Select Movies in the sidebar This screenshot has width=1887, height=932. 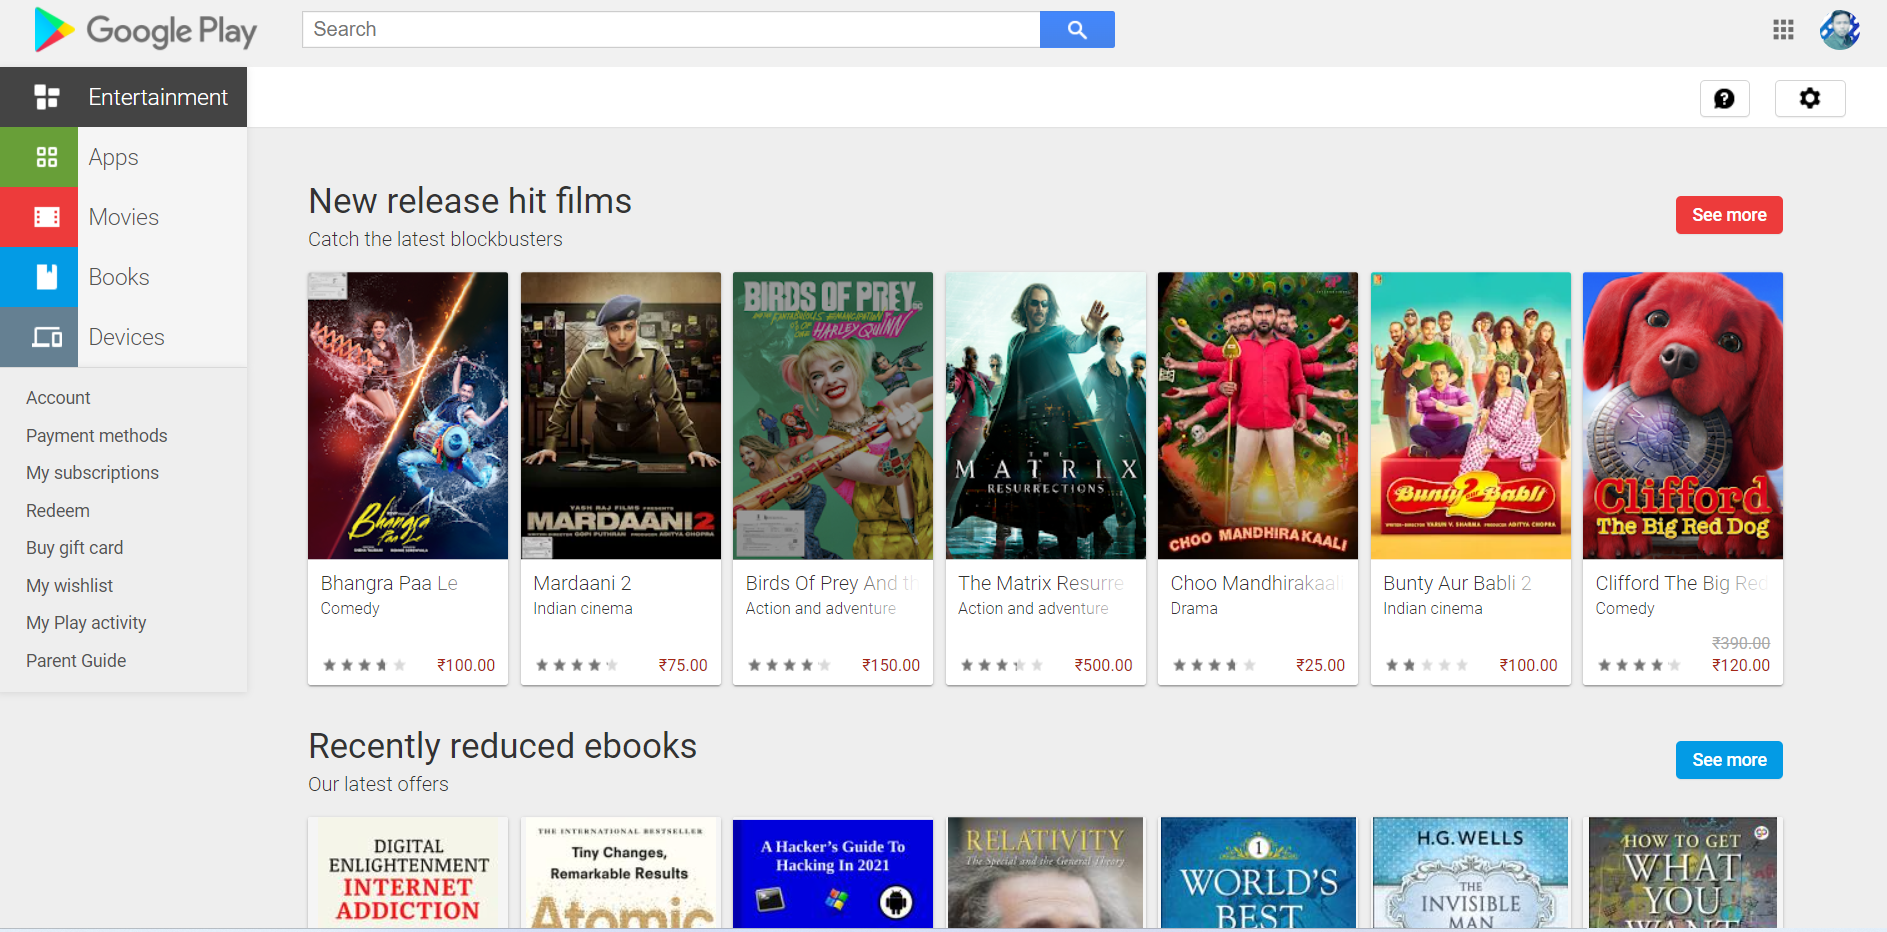click(x=123, y=217)
